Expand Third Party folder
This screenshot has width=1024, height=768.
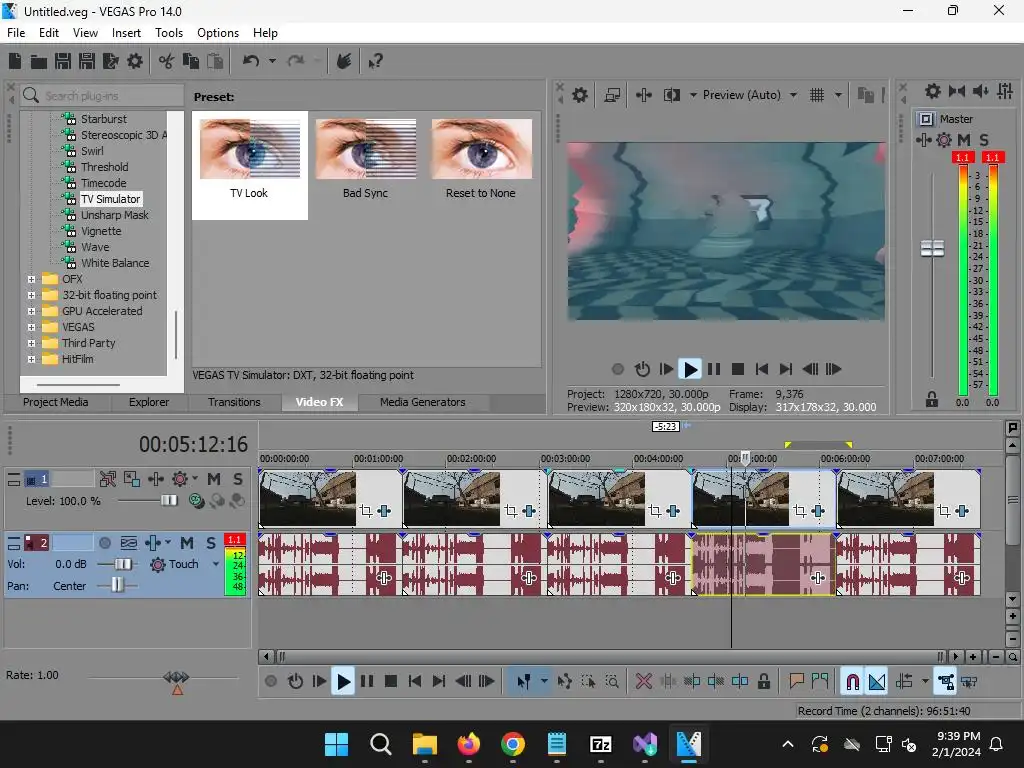pos(31,343)
